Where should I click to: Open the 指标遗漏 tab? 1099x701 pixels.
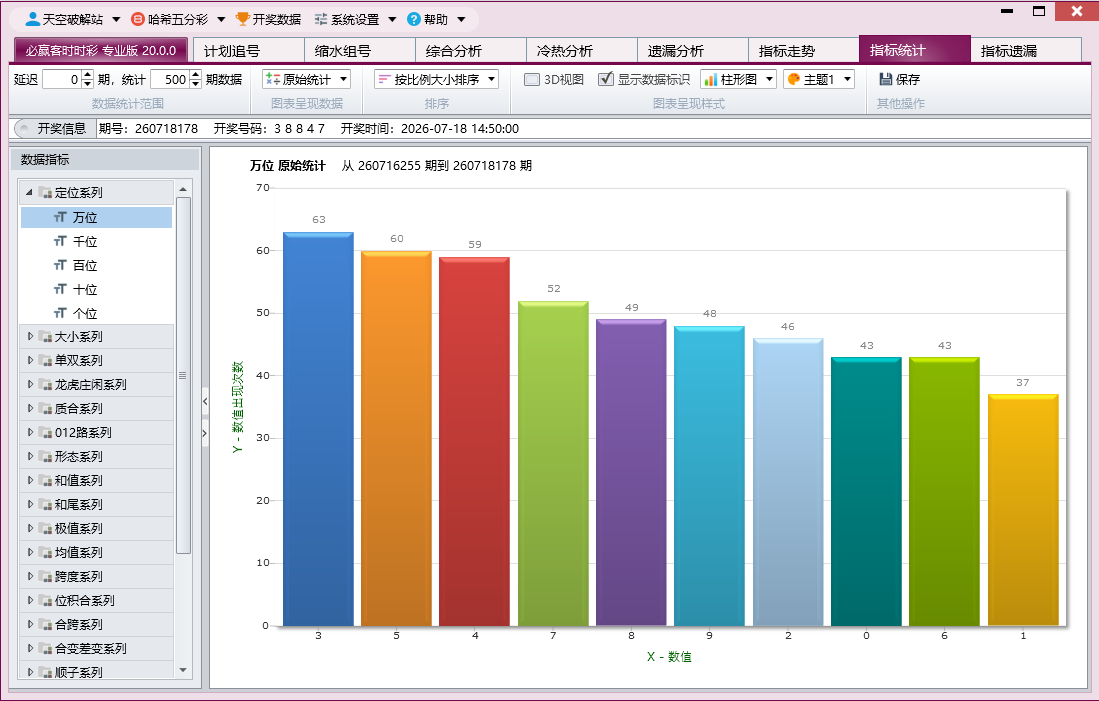point(1025,50)
